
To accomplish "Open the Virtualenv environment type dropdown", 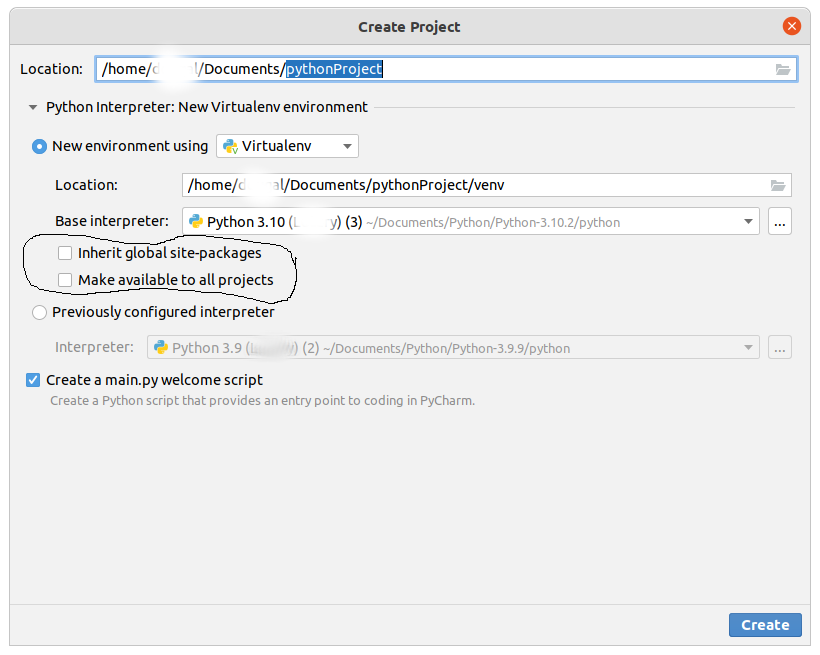I will pyautogui.click(x=288, y=146).
